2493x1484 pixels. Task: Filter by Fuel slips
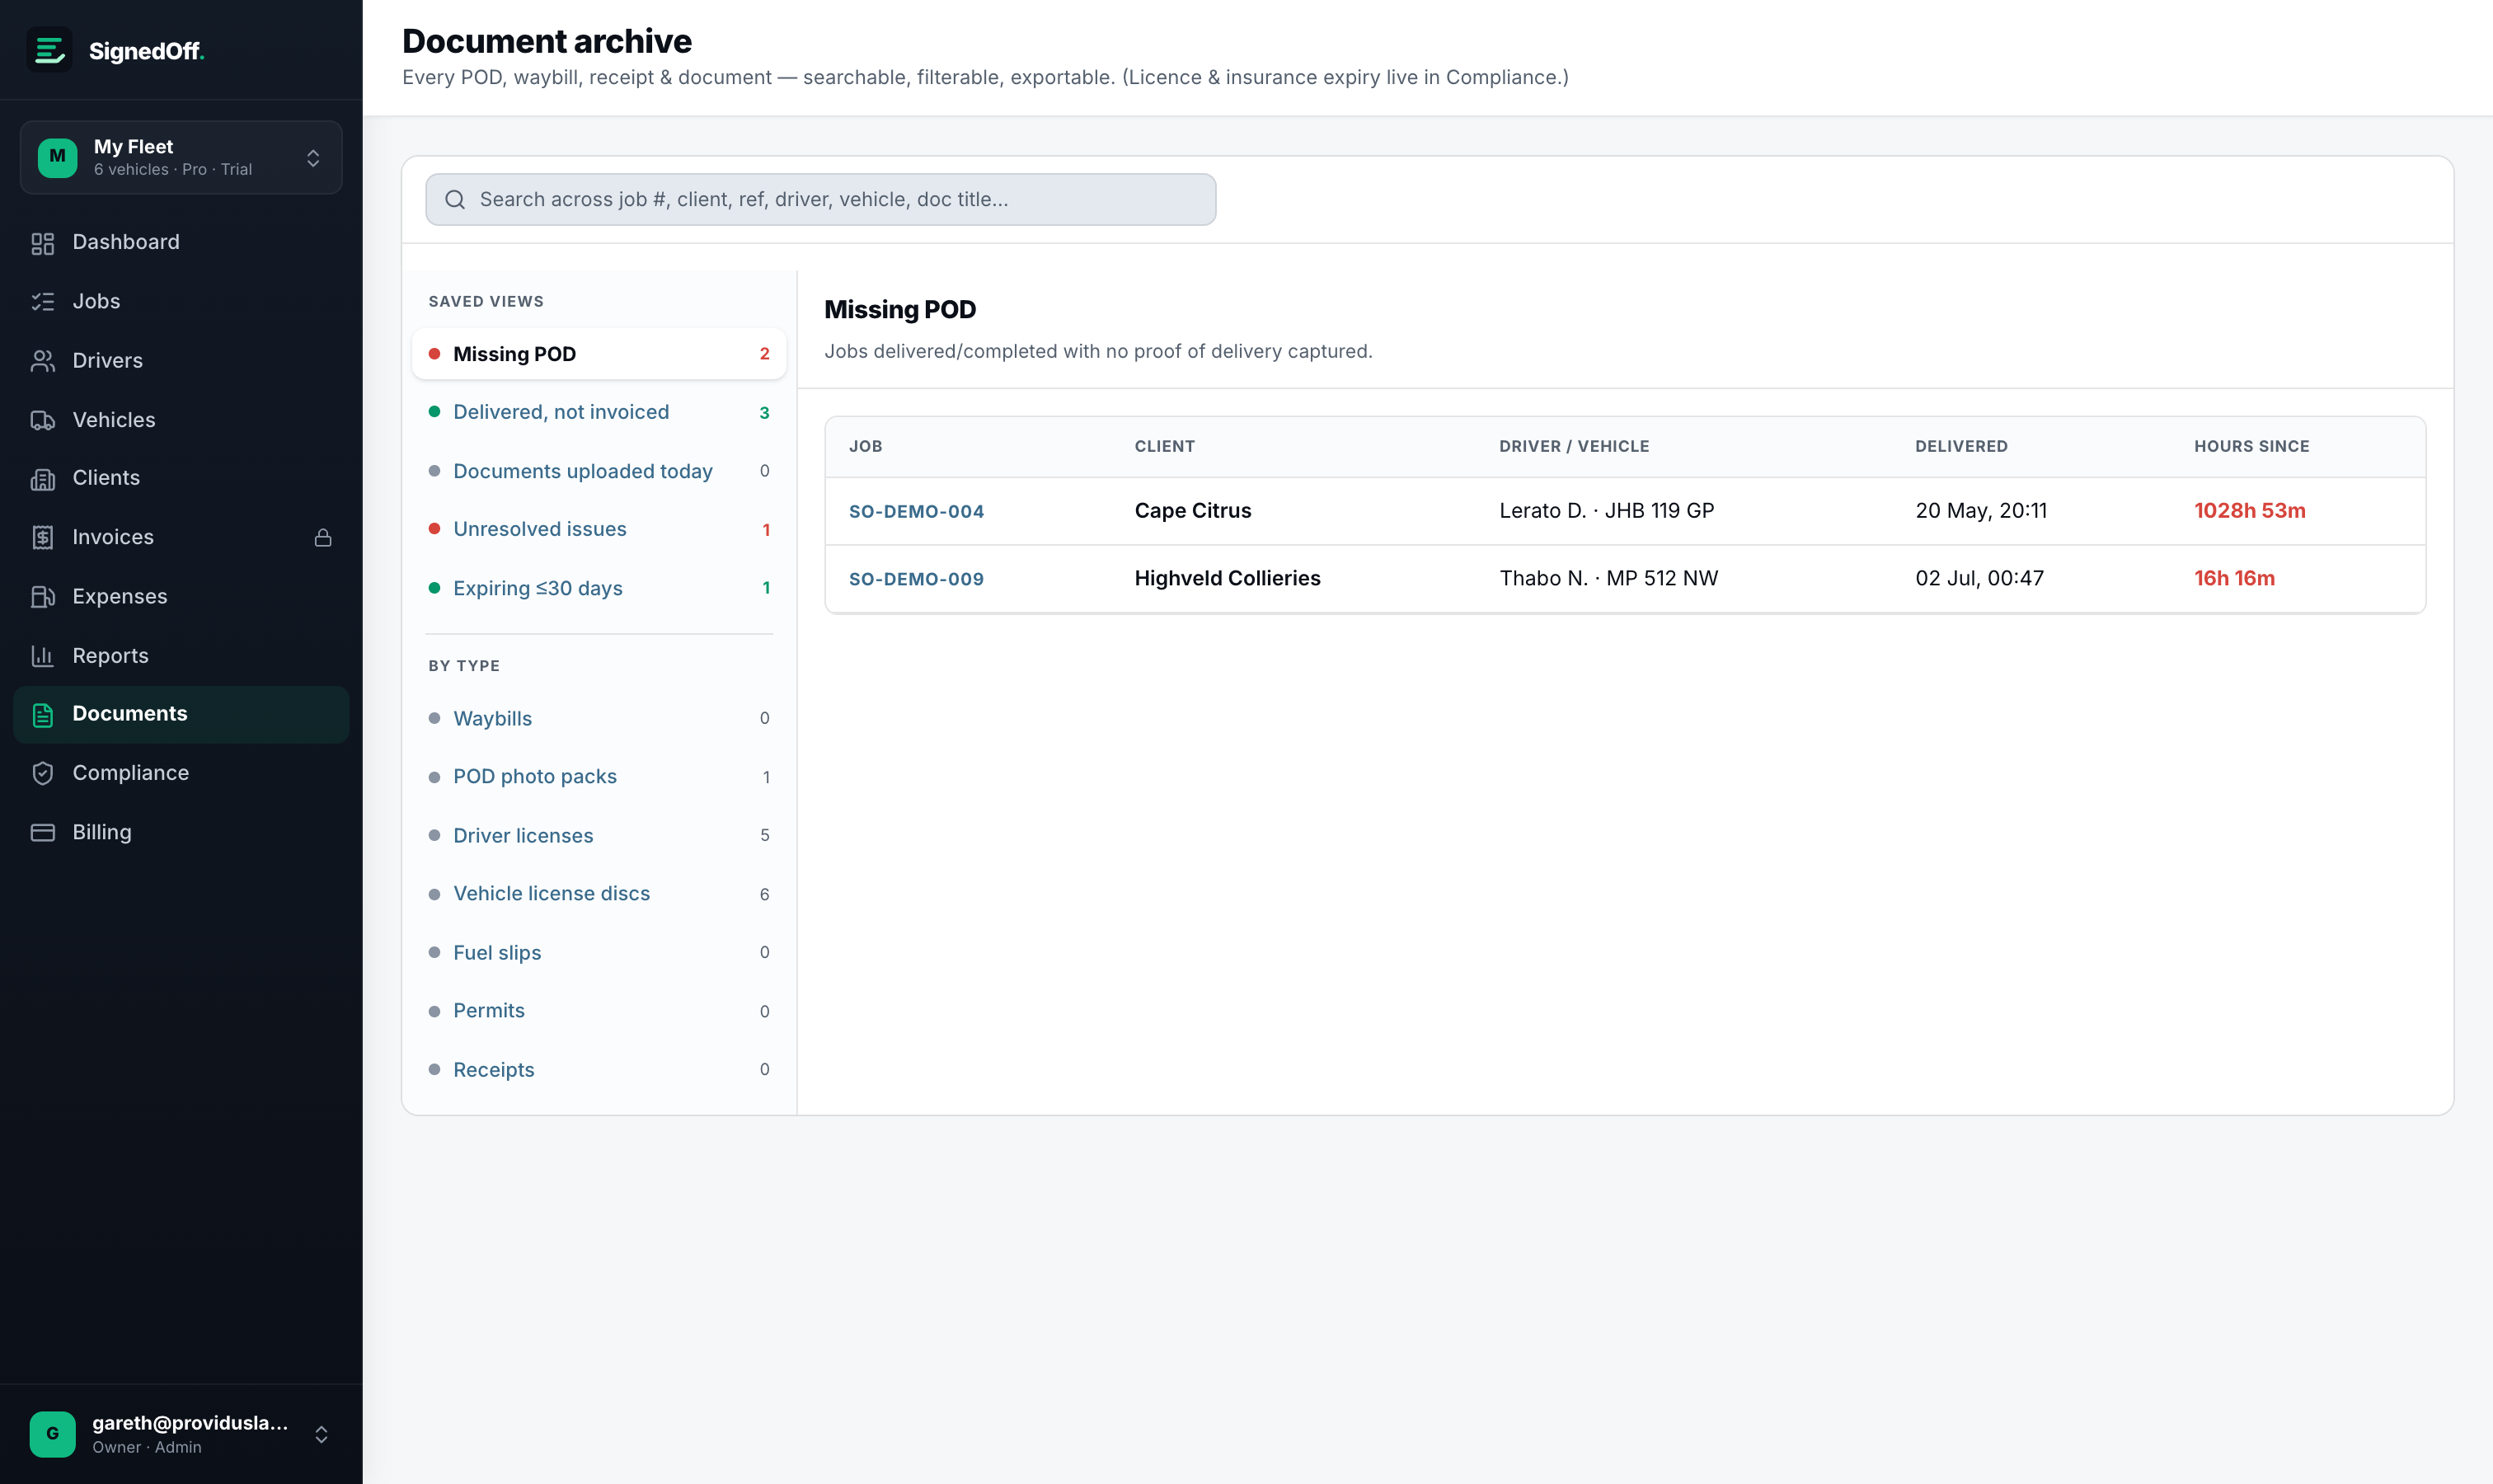coord(599,953)
